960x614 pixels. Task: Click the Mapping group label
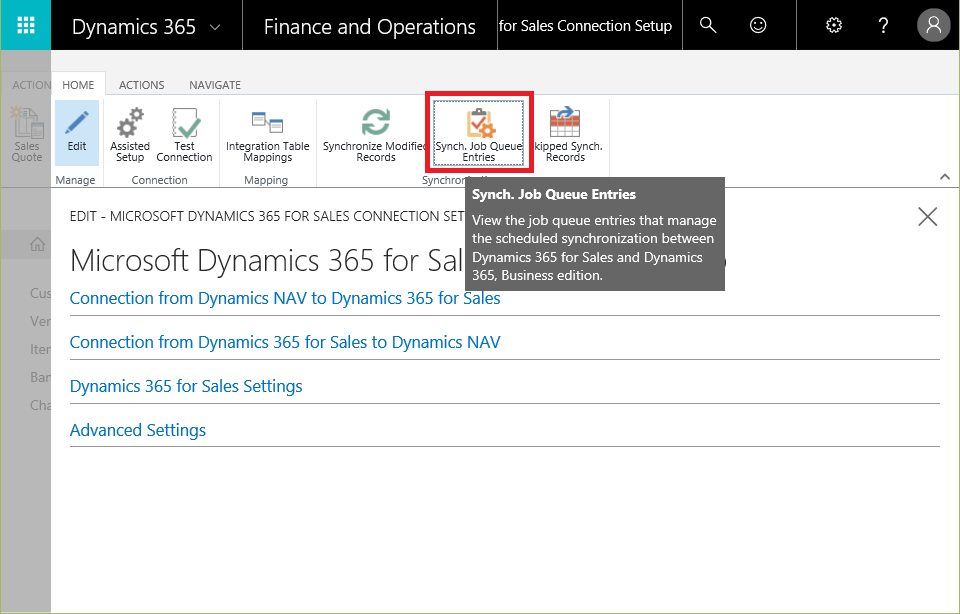[x=266, y=180]
